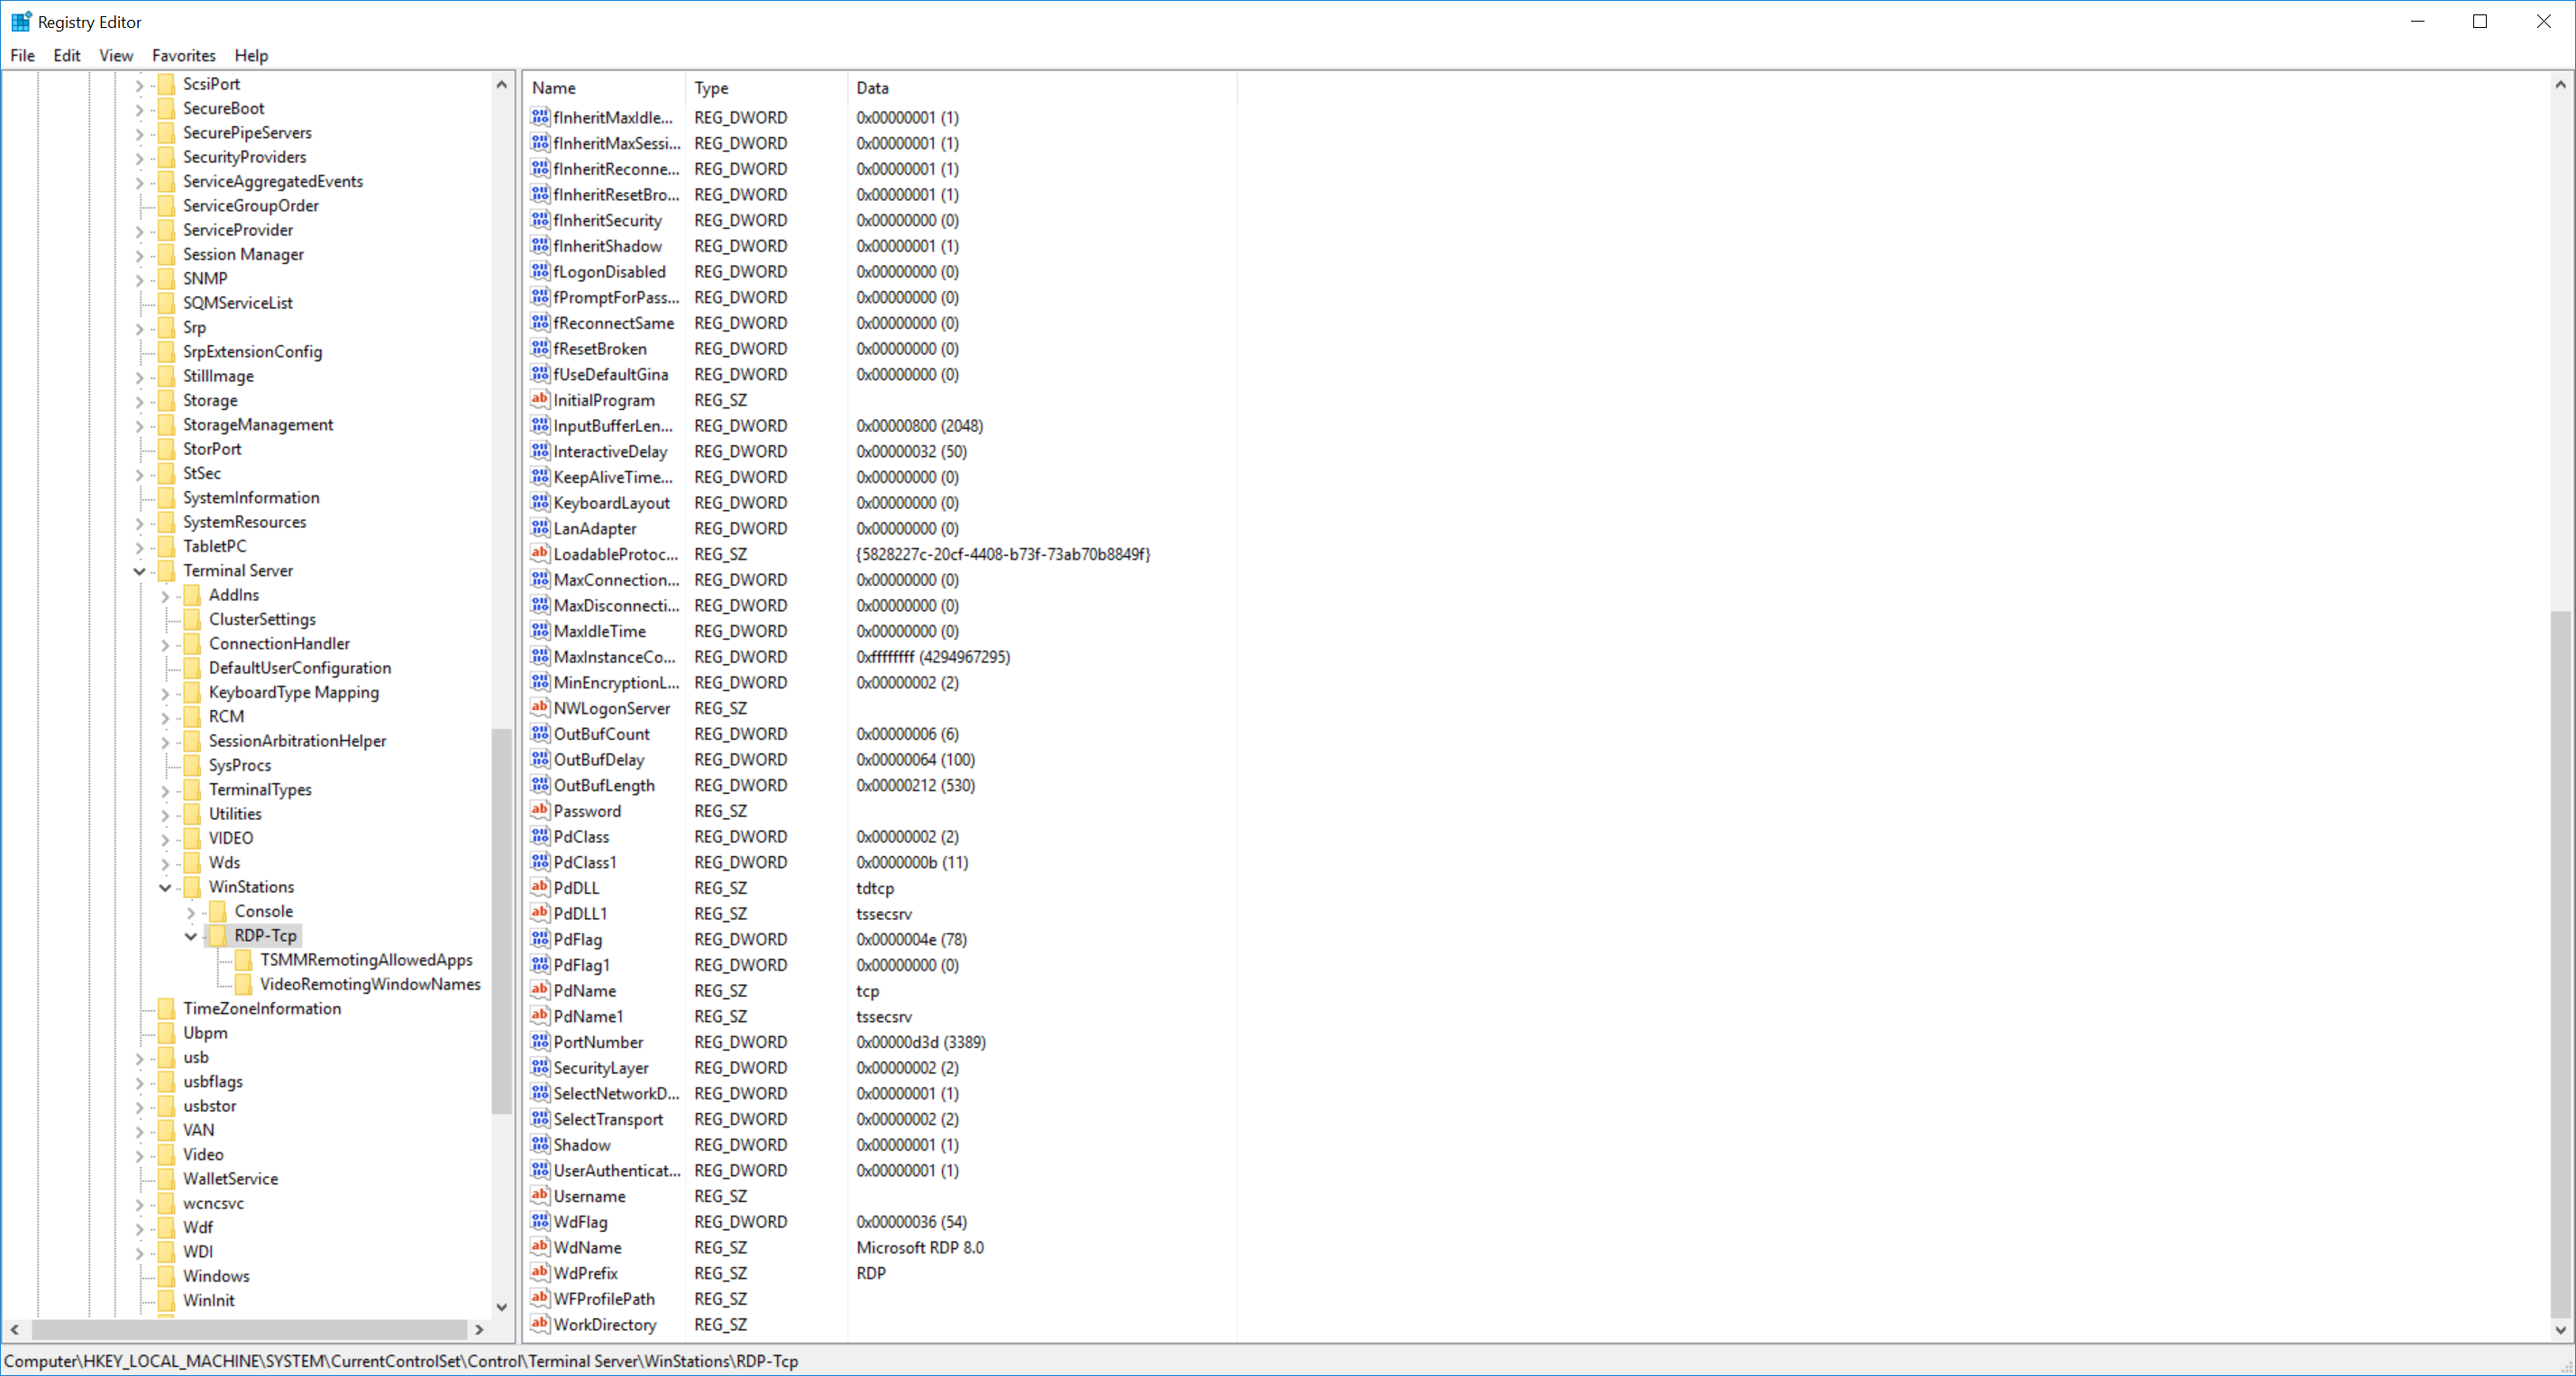This screenshot has height=1376, width=2576.
Task: Click the LanAdapter DWORD icon
Action: coord(540,528)
